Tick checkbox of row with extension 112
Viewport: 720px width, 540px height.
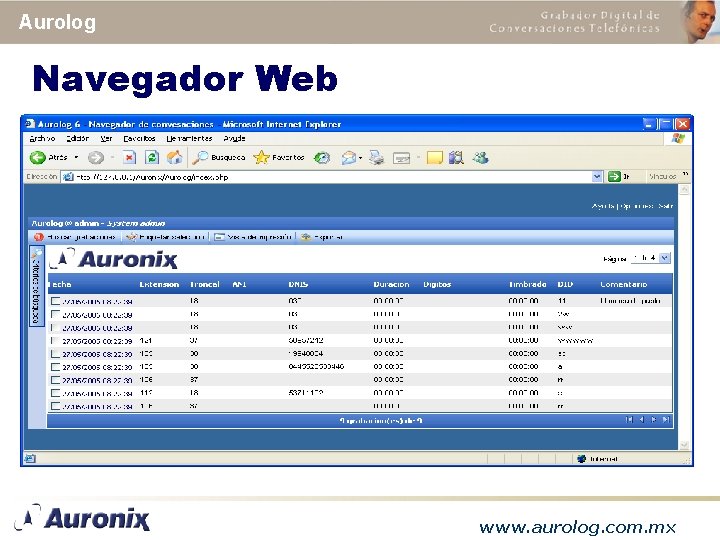point(56,393)
